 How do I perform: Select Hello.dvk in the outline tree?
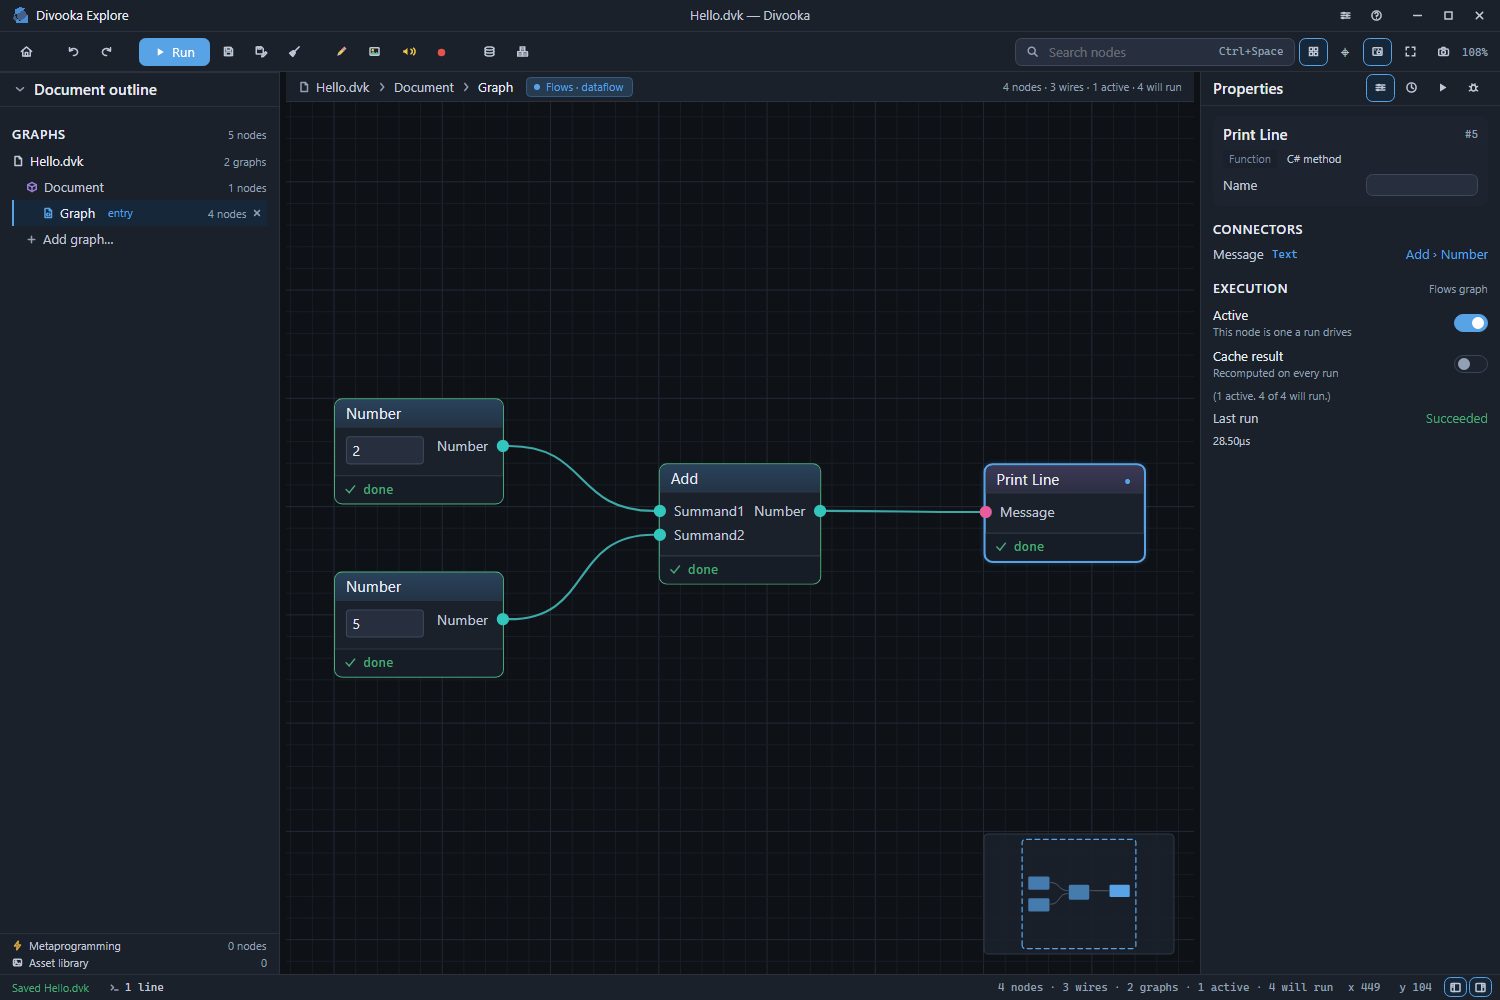139,161
